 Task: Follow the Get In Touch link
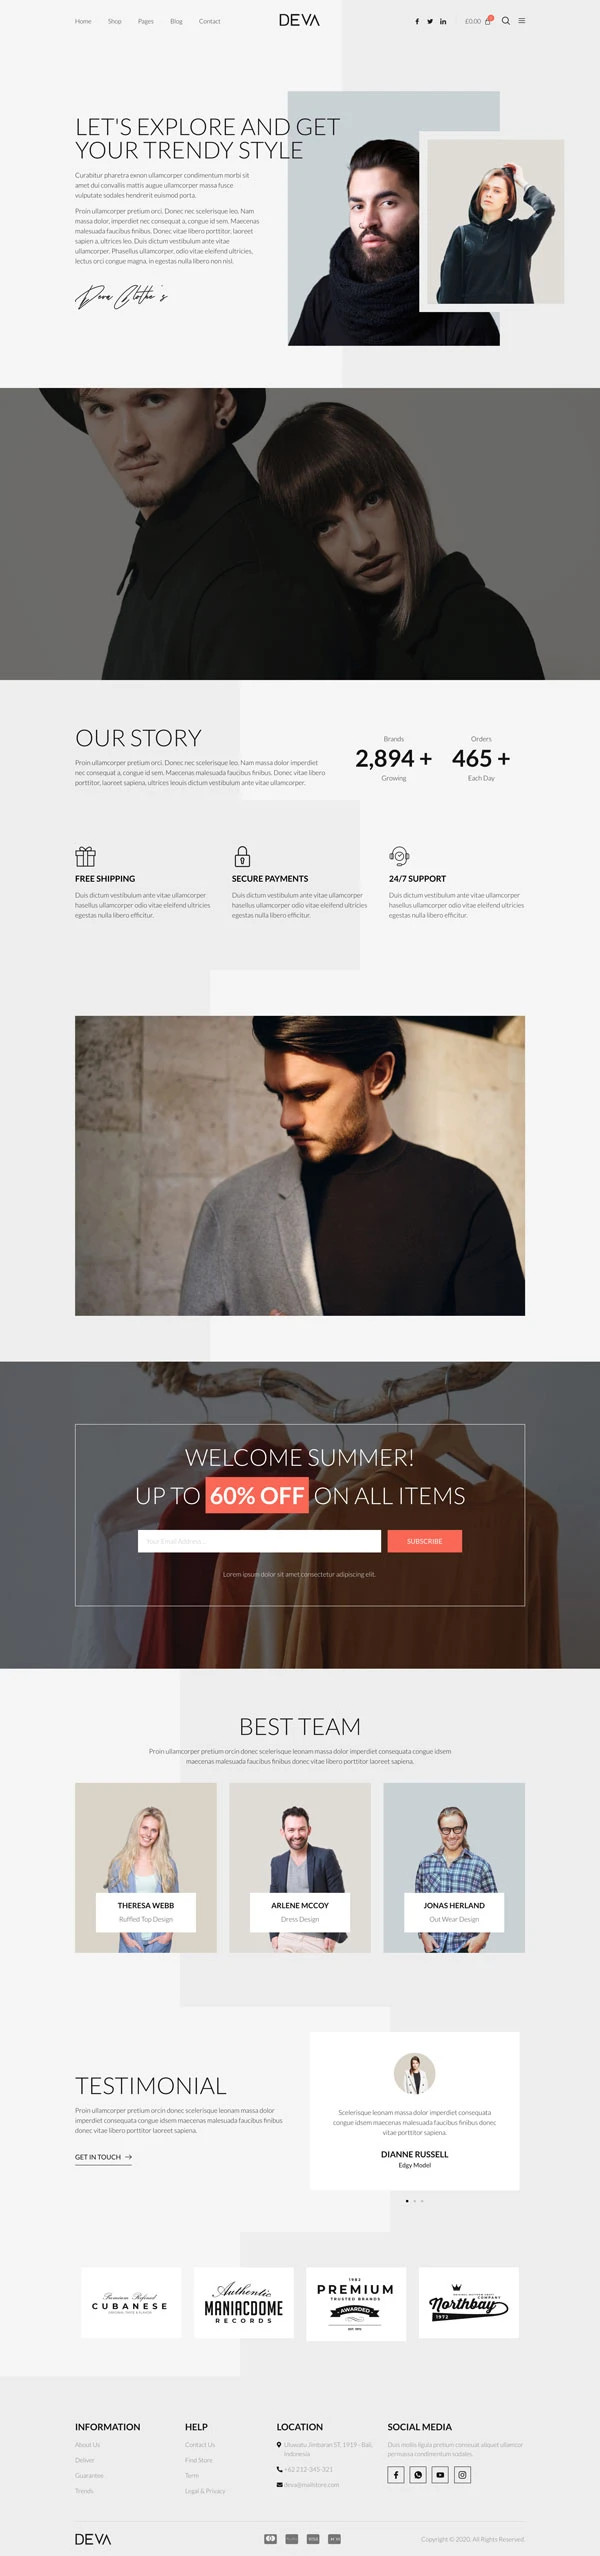coord(103,2157)
